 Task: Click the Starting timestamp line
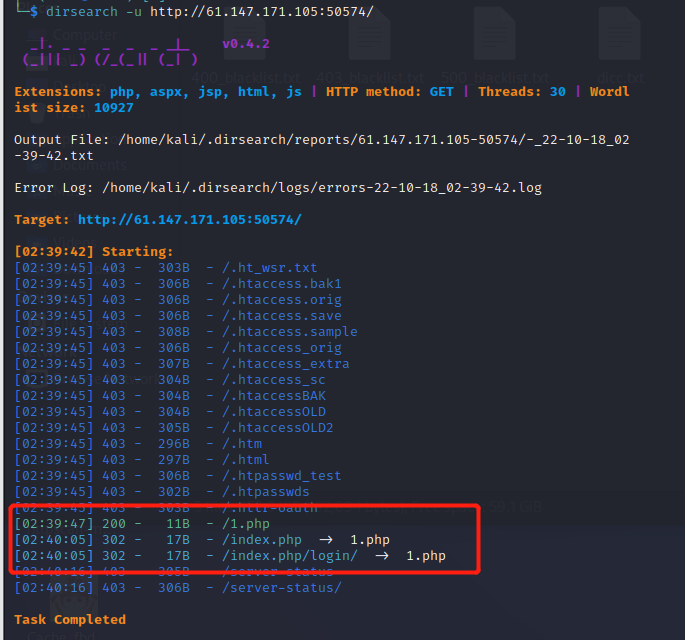pos(94,251)
